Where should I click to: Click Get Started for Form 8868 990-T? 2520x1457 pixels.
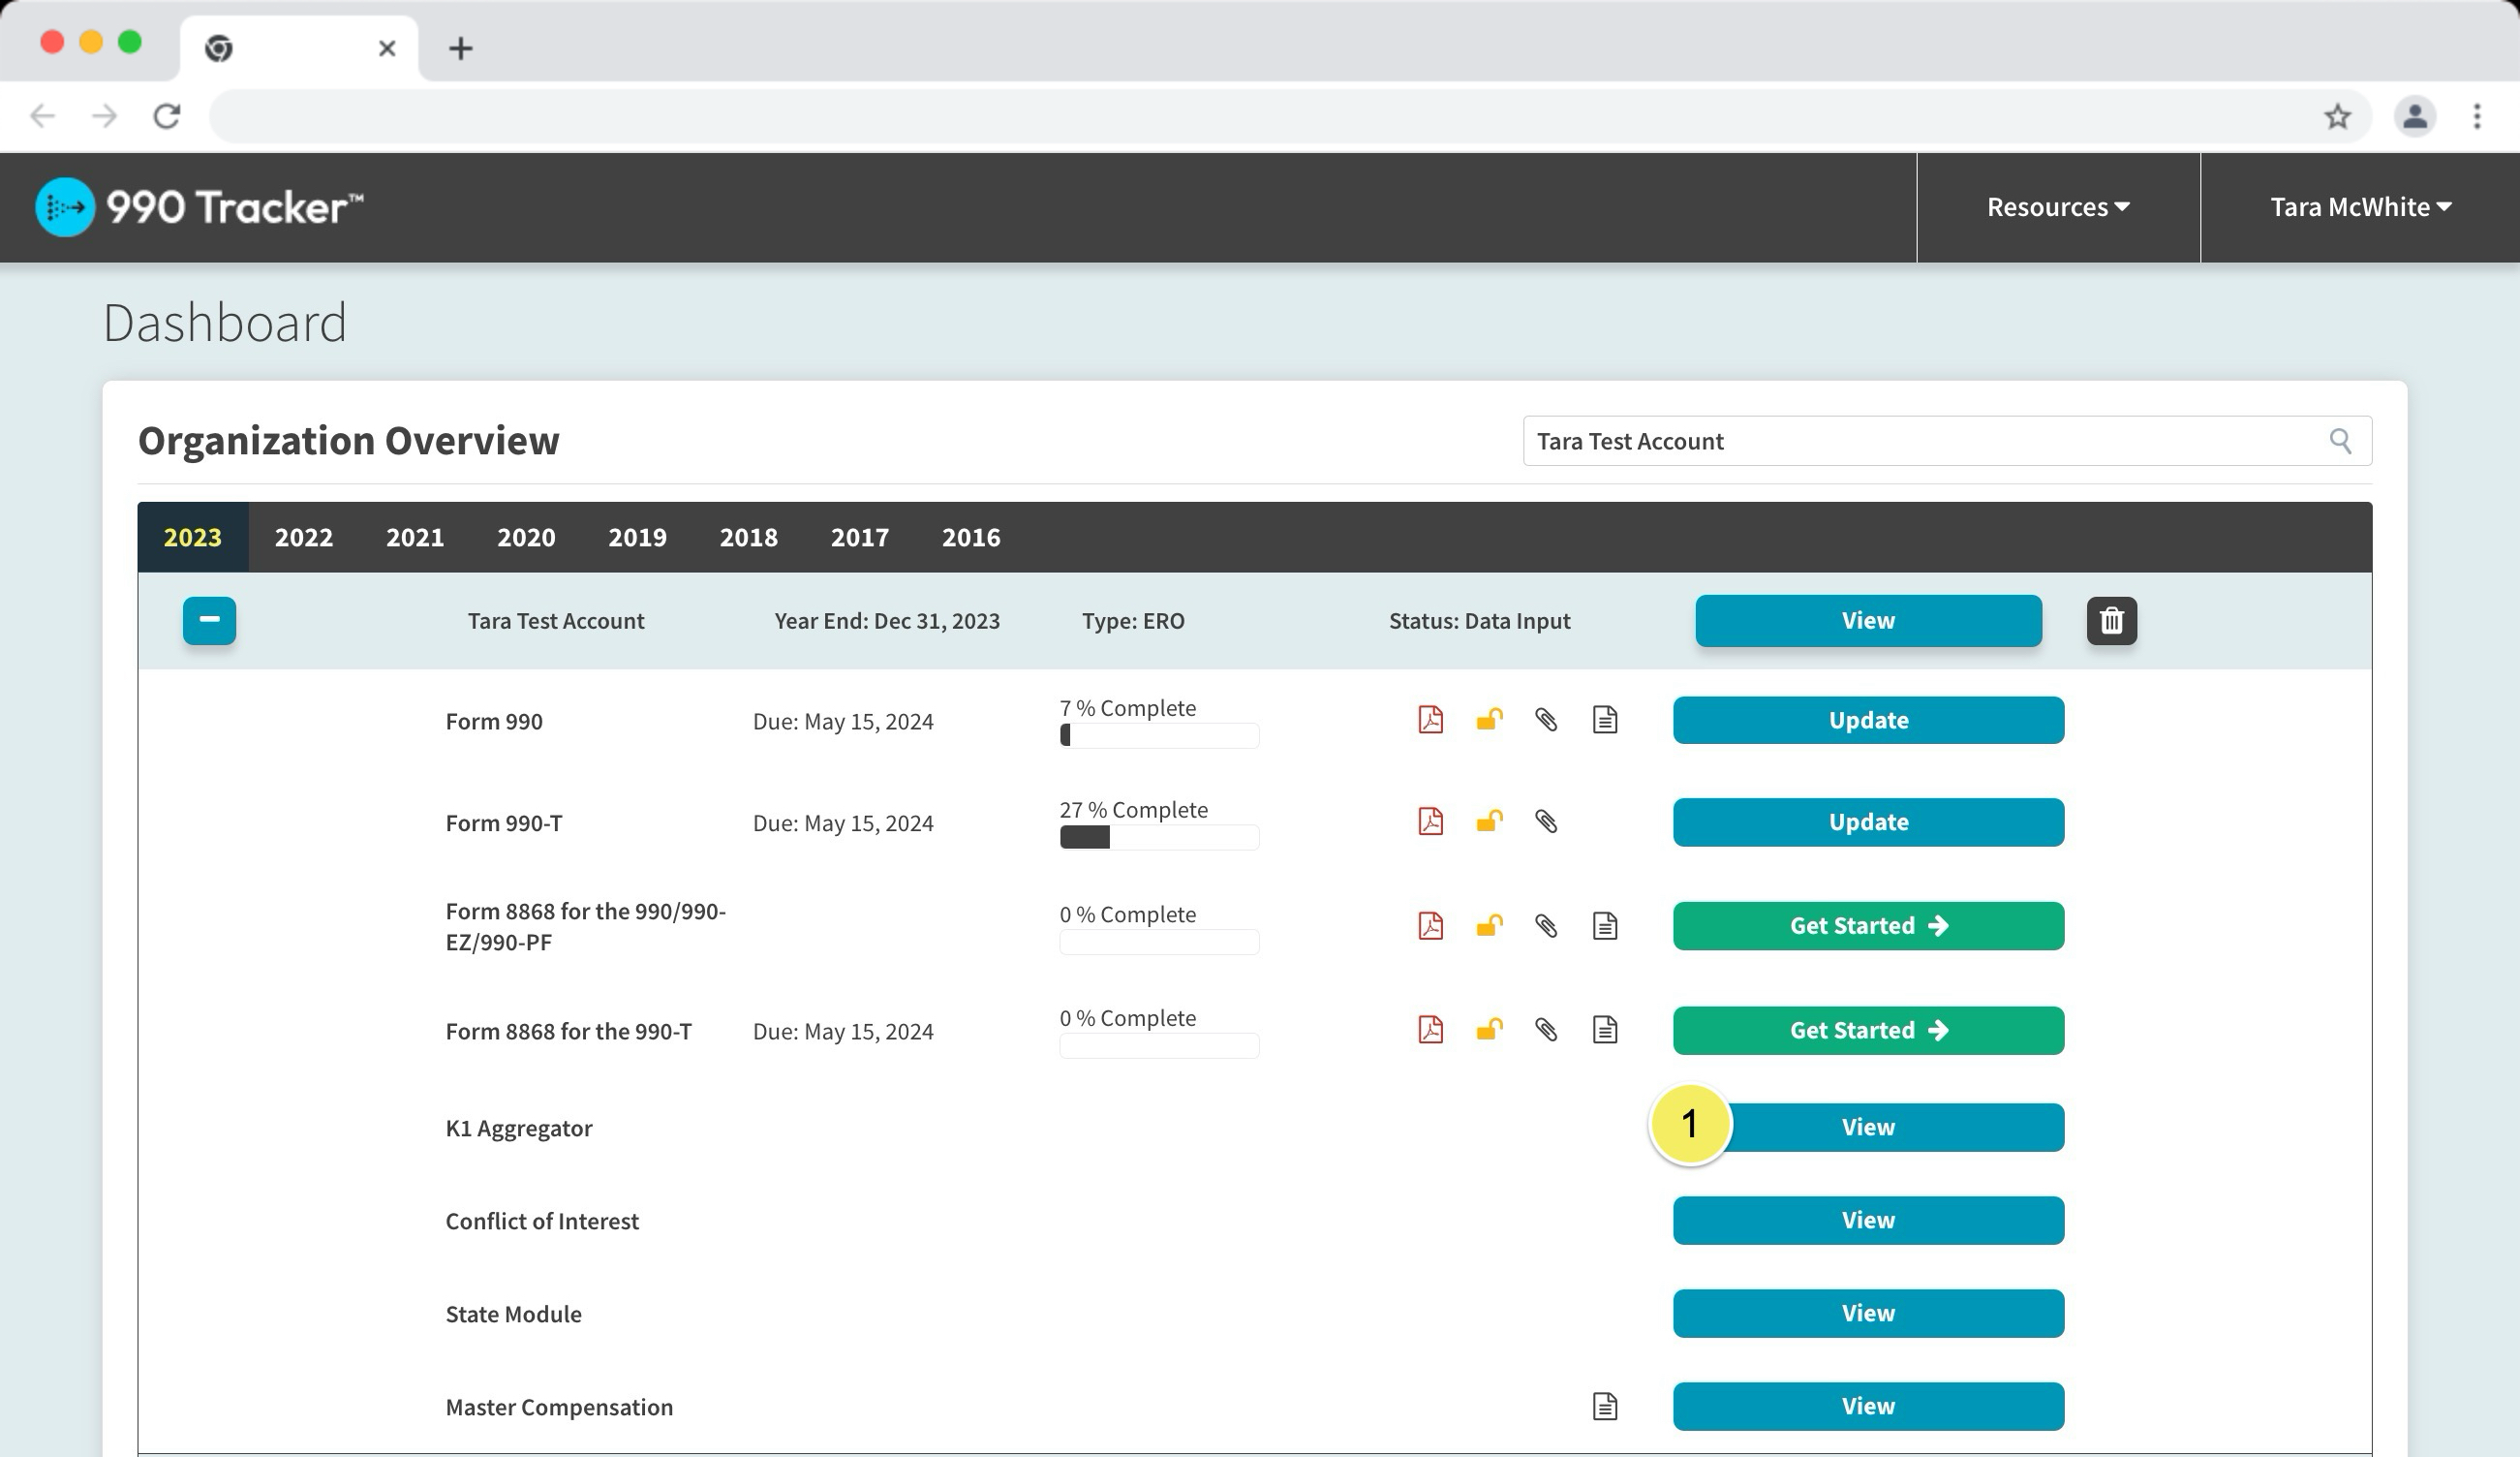(1867, 1030)
